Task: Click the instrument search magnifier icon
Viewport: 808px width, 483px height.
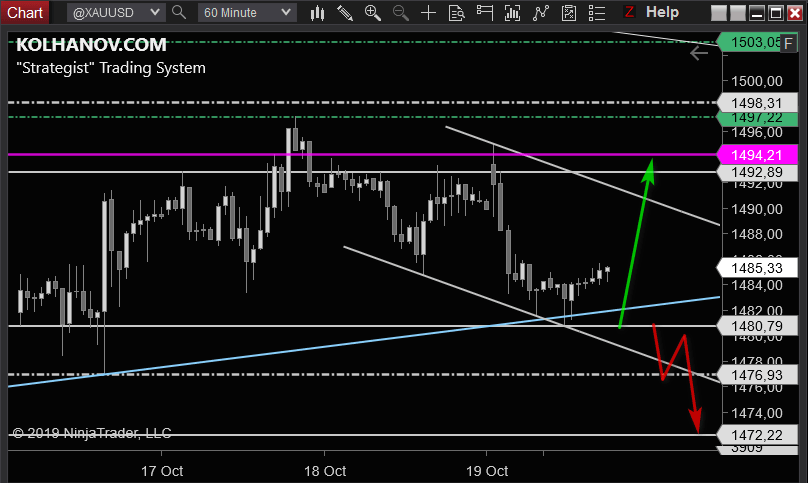Action: coord(179,12)
